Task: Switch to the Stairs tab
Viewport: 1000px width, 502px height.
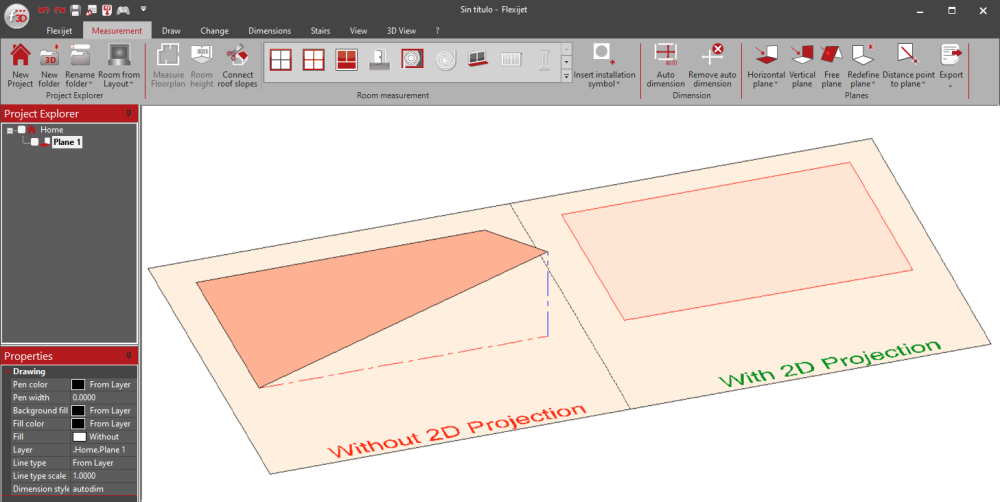Action: point(320,31)
